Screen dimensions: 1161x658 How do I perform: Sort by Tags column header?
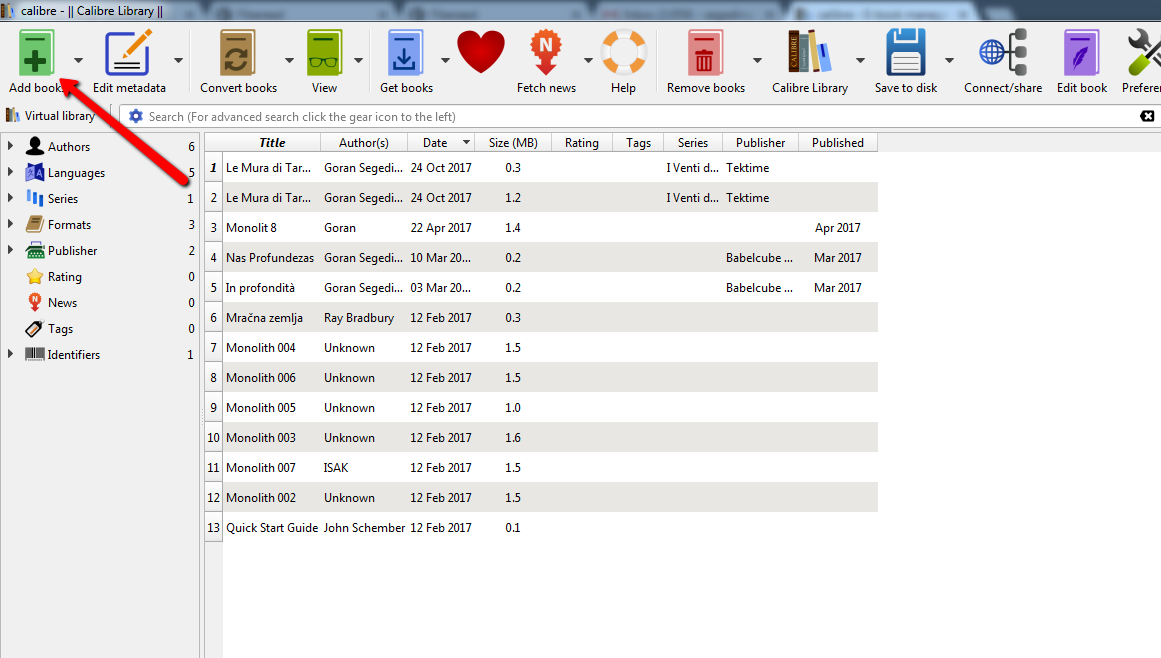pos(638,143)
